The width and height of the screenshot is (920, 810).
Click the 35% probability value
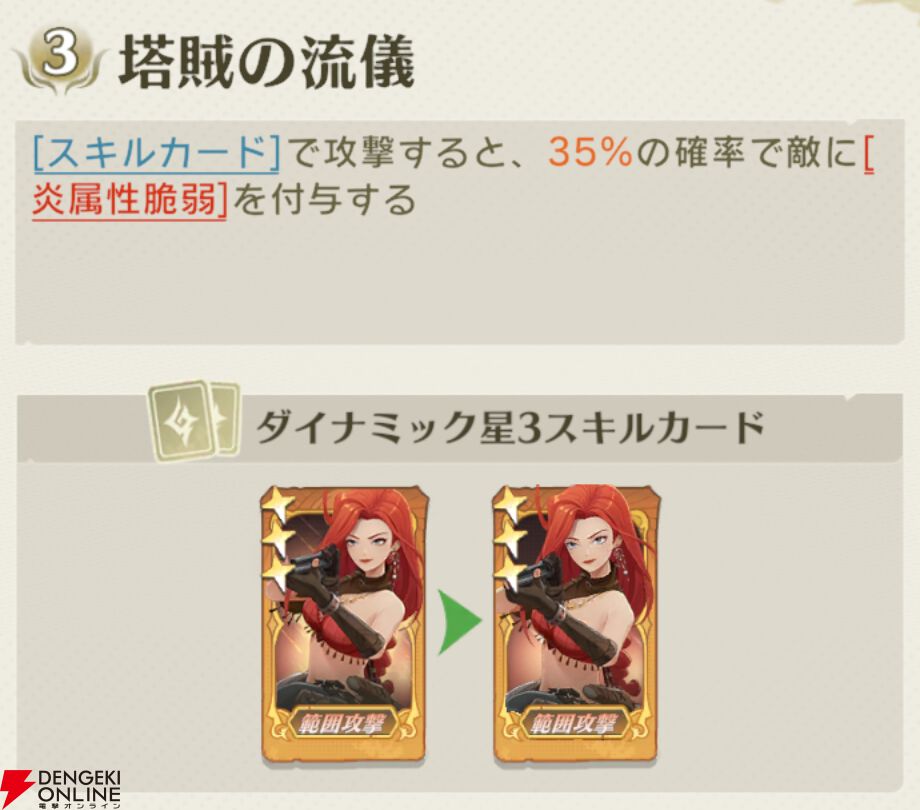point(591,153)
